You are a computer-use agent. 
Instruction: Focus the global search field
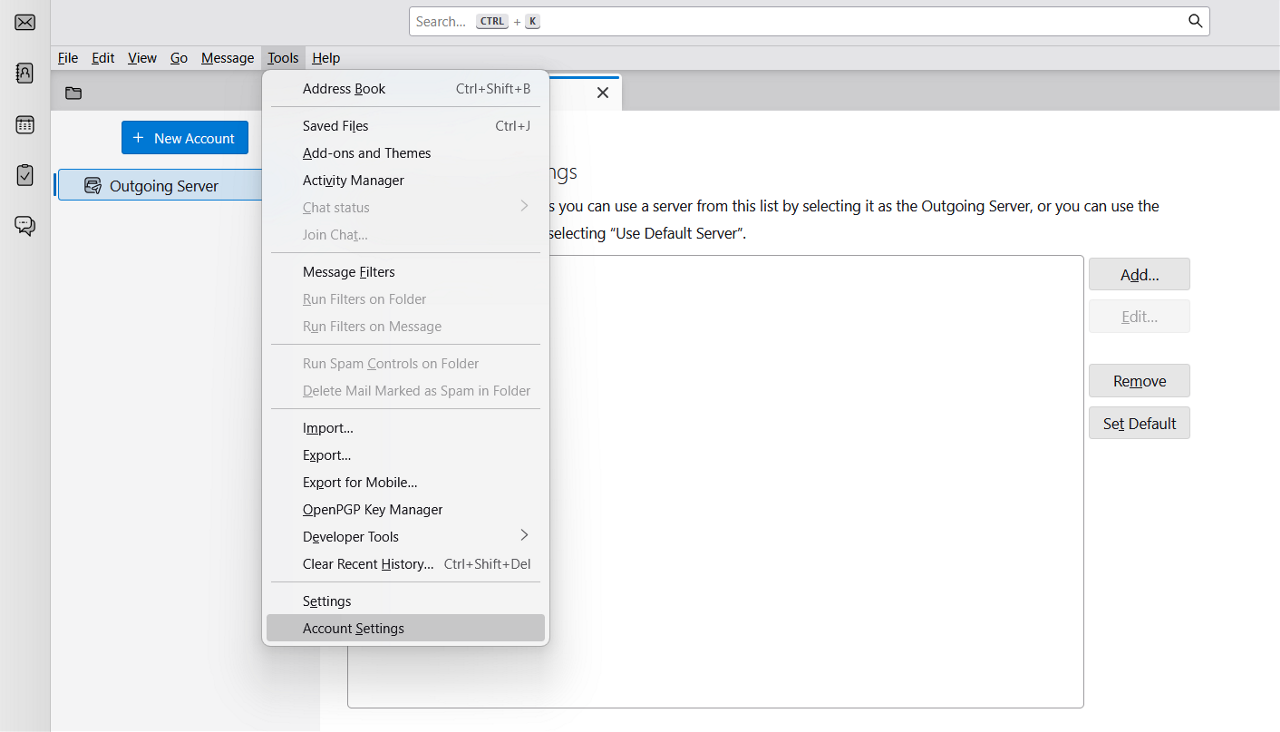pos(800,21)
